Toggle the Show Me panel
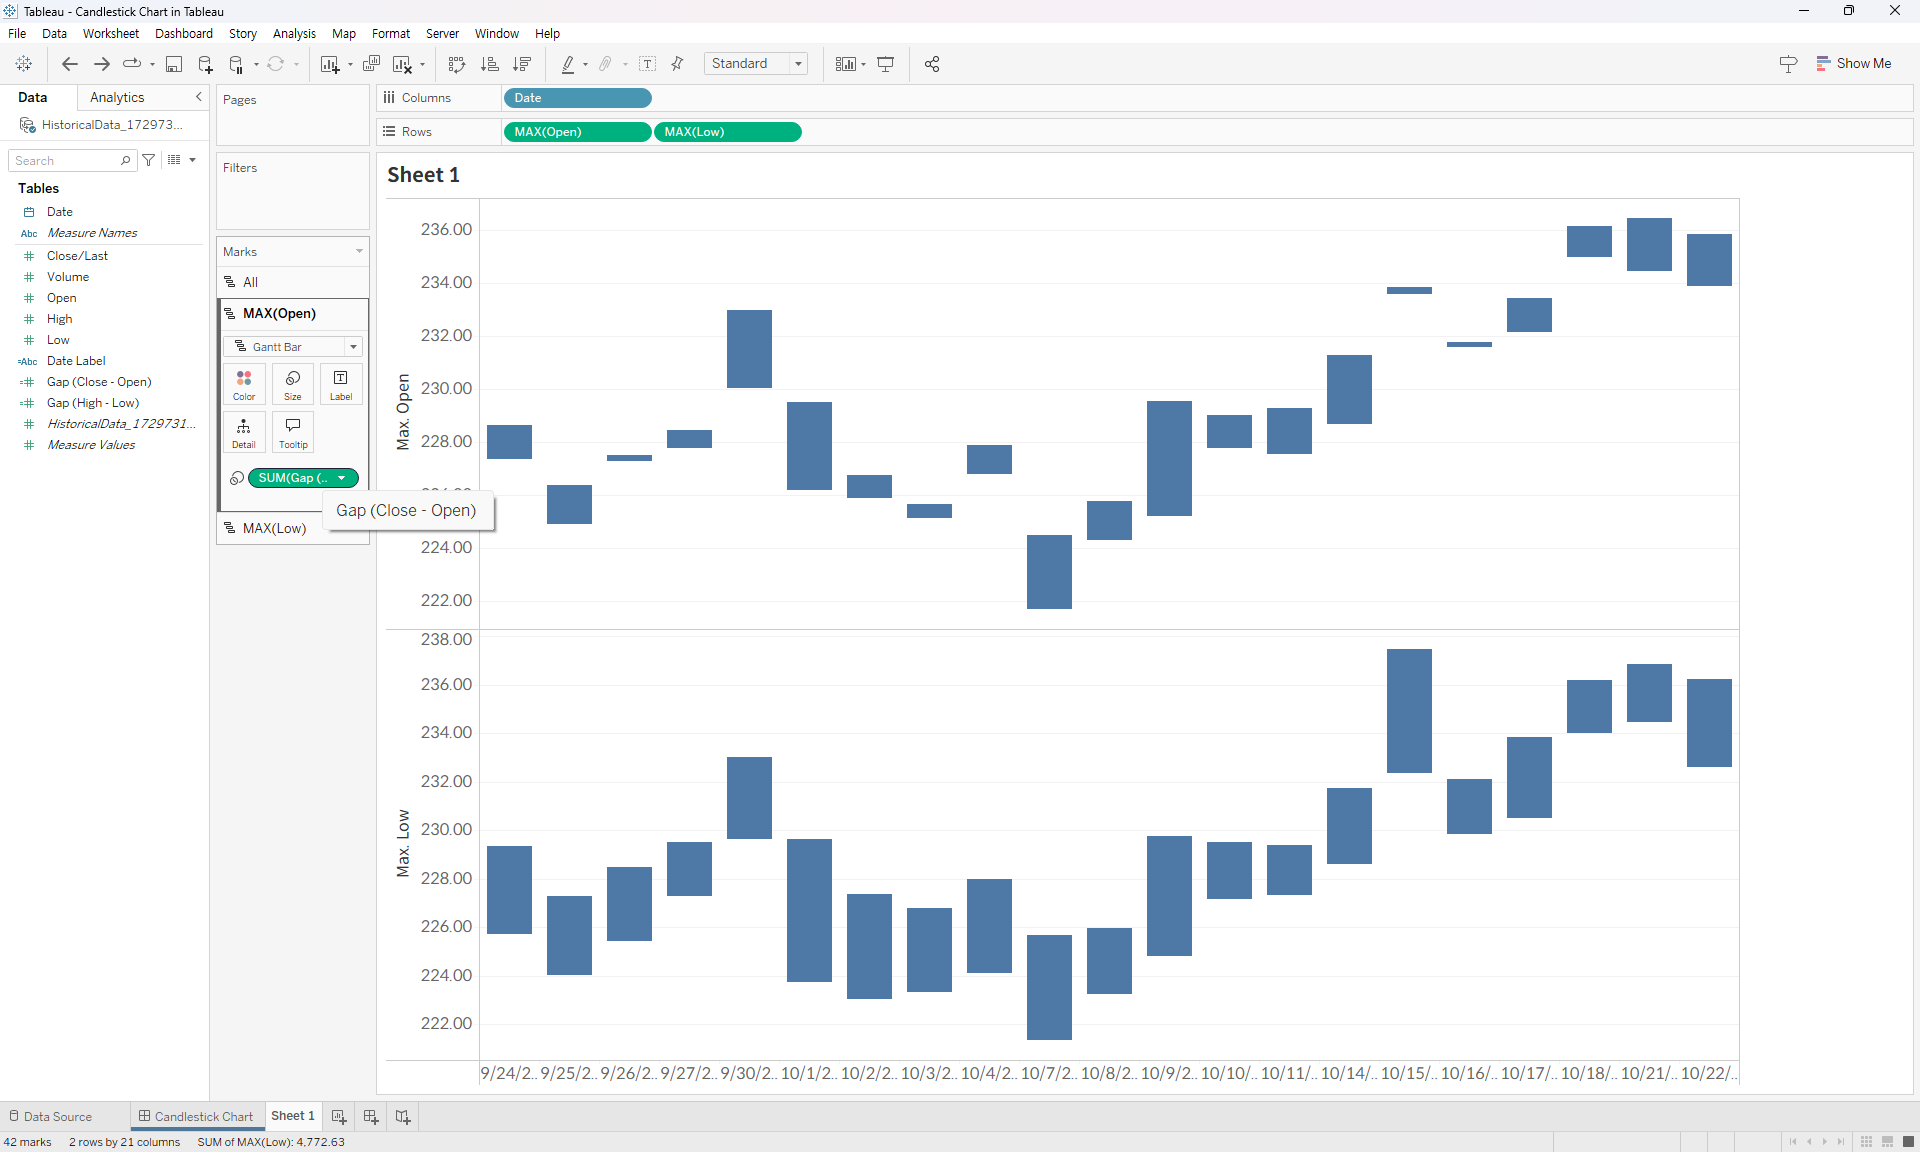Viewport: 1920px width, 1152px height. (x=1854, y=63)
